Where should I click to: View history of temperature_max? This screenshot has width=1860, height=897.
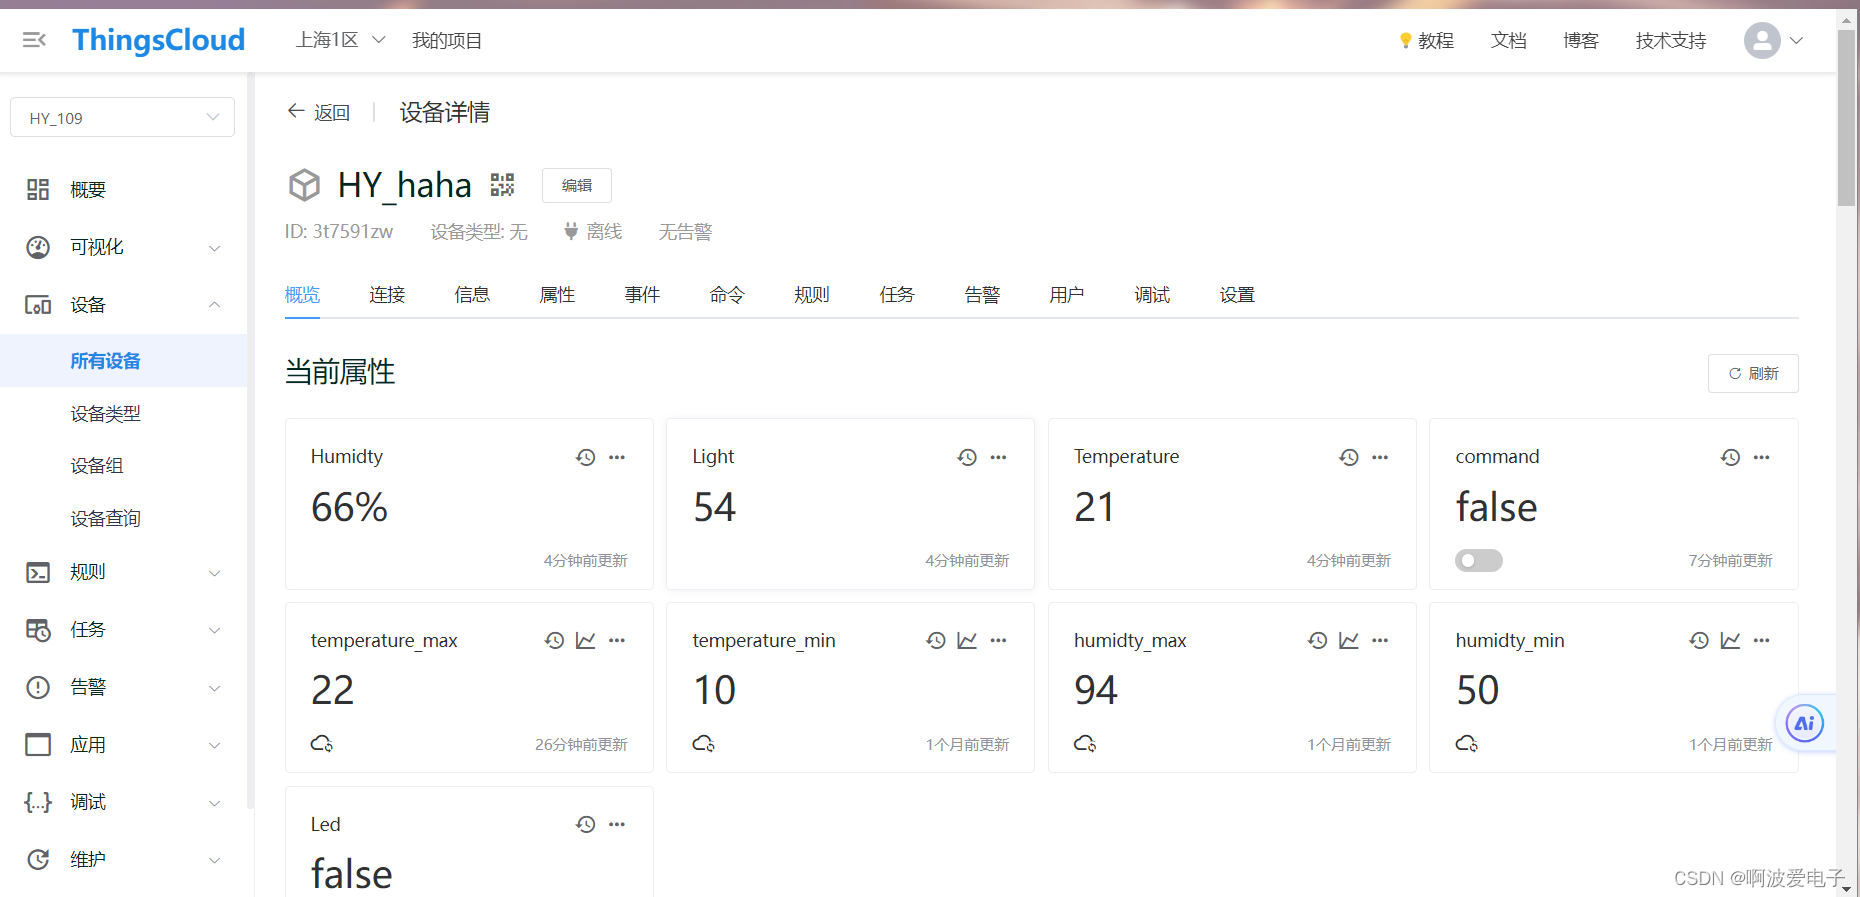coord(555,640)
